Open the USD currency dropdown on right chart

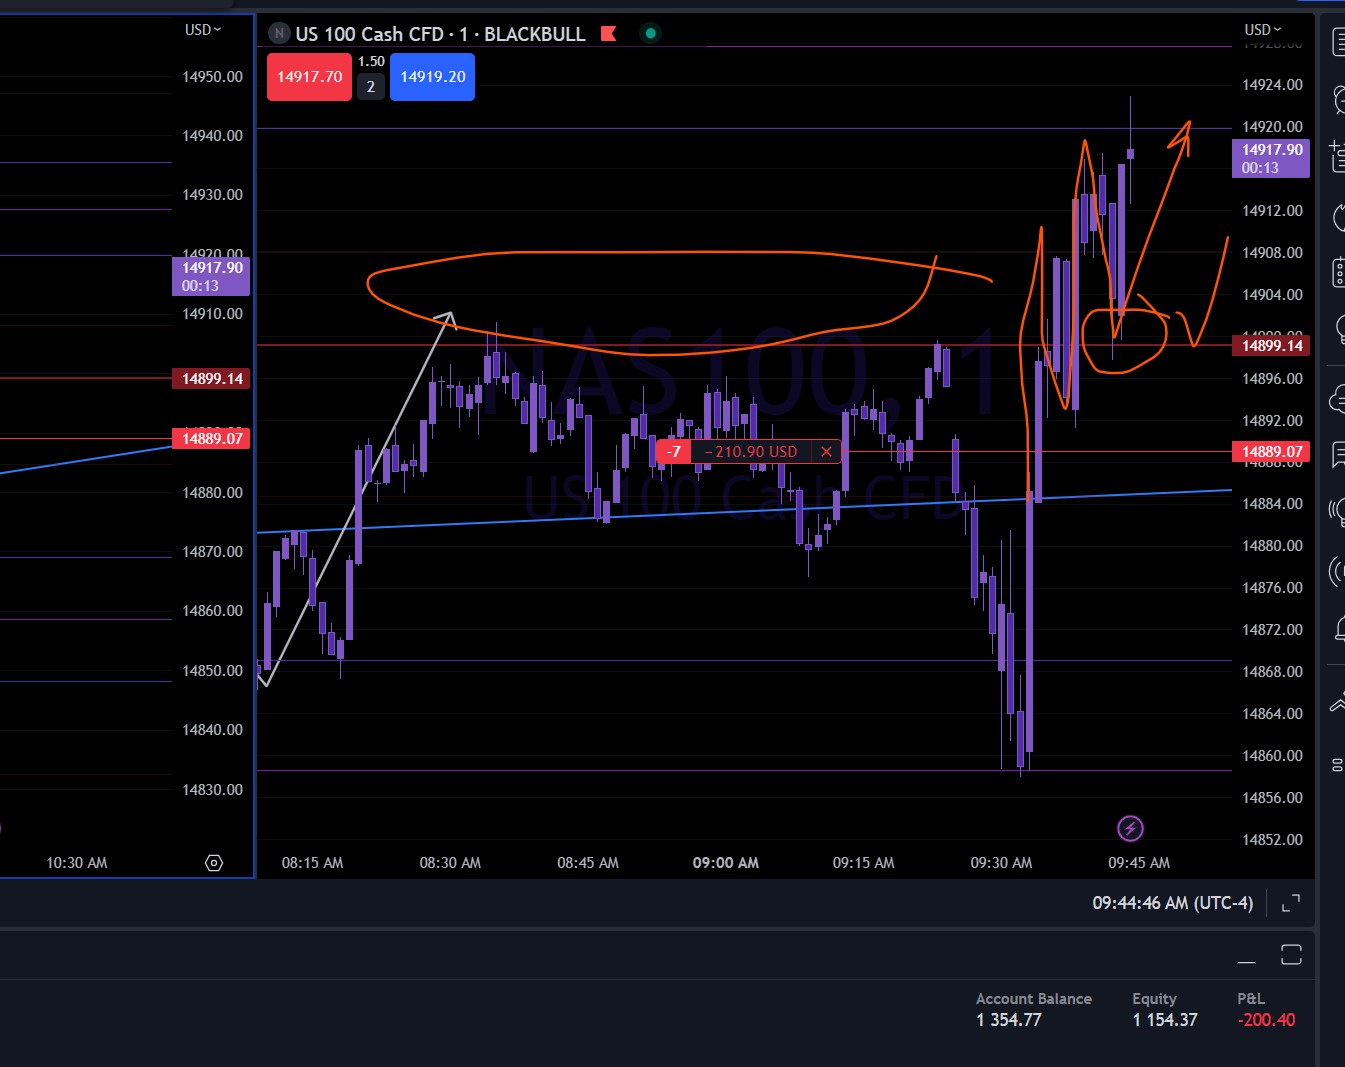click(x=1263, y=30)
